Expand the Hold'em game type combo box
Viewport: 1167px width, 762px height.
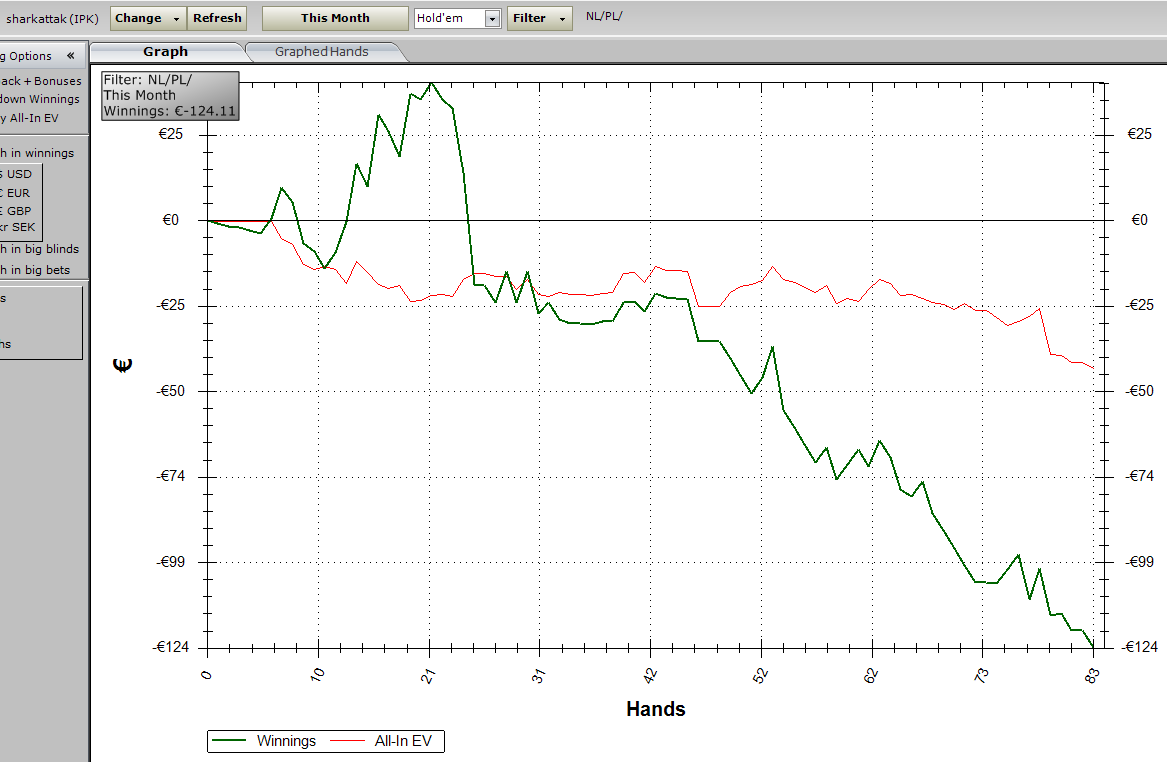[x=492, y=19]
